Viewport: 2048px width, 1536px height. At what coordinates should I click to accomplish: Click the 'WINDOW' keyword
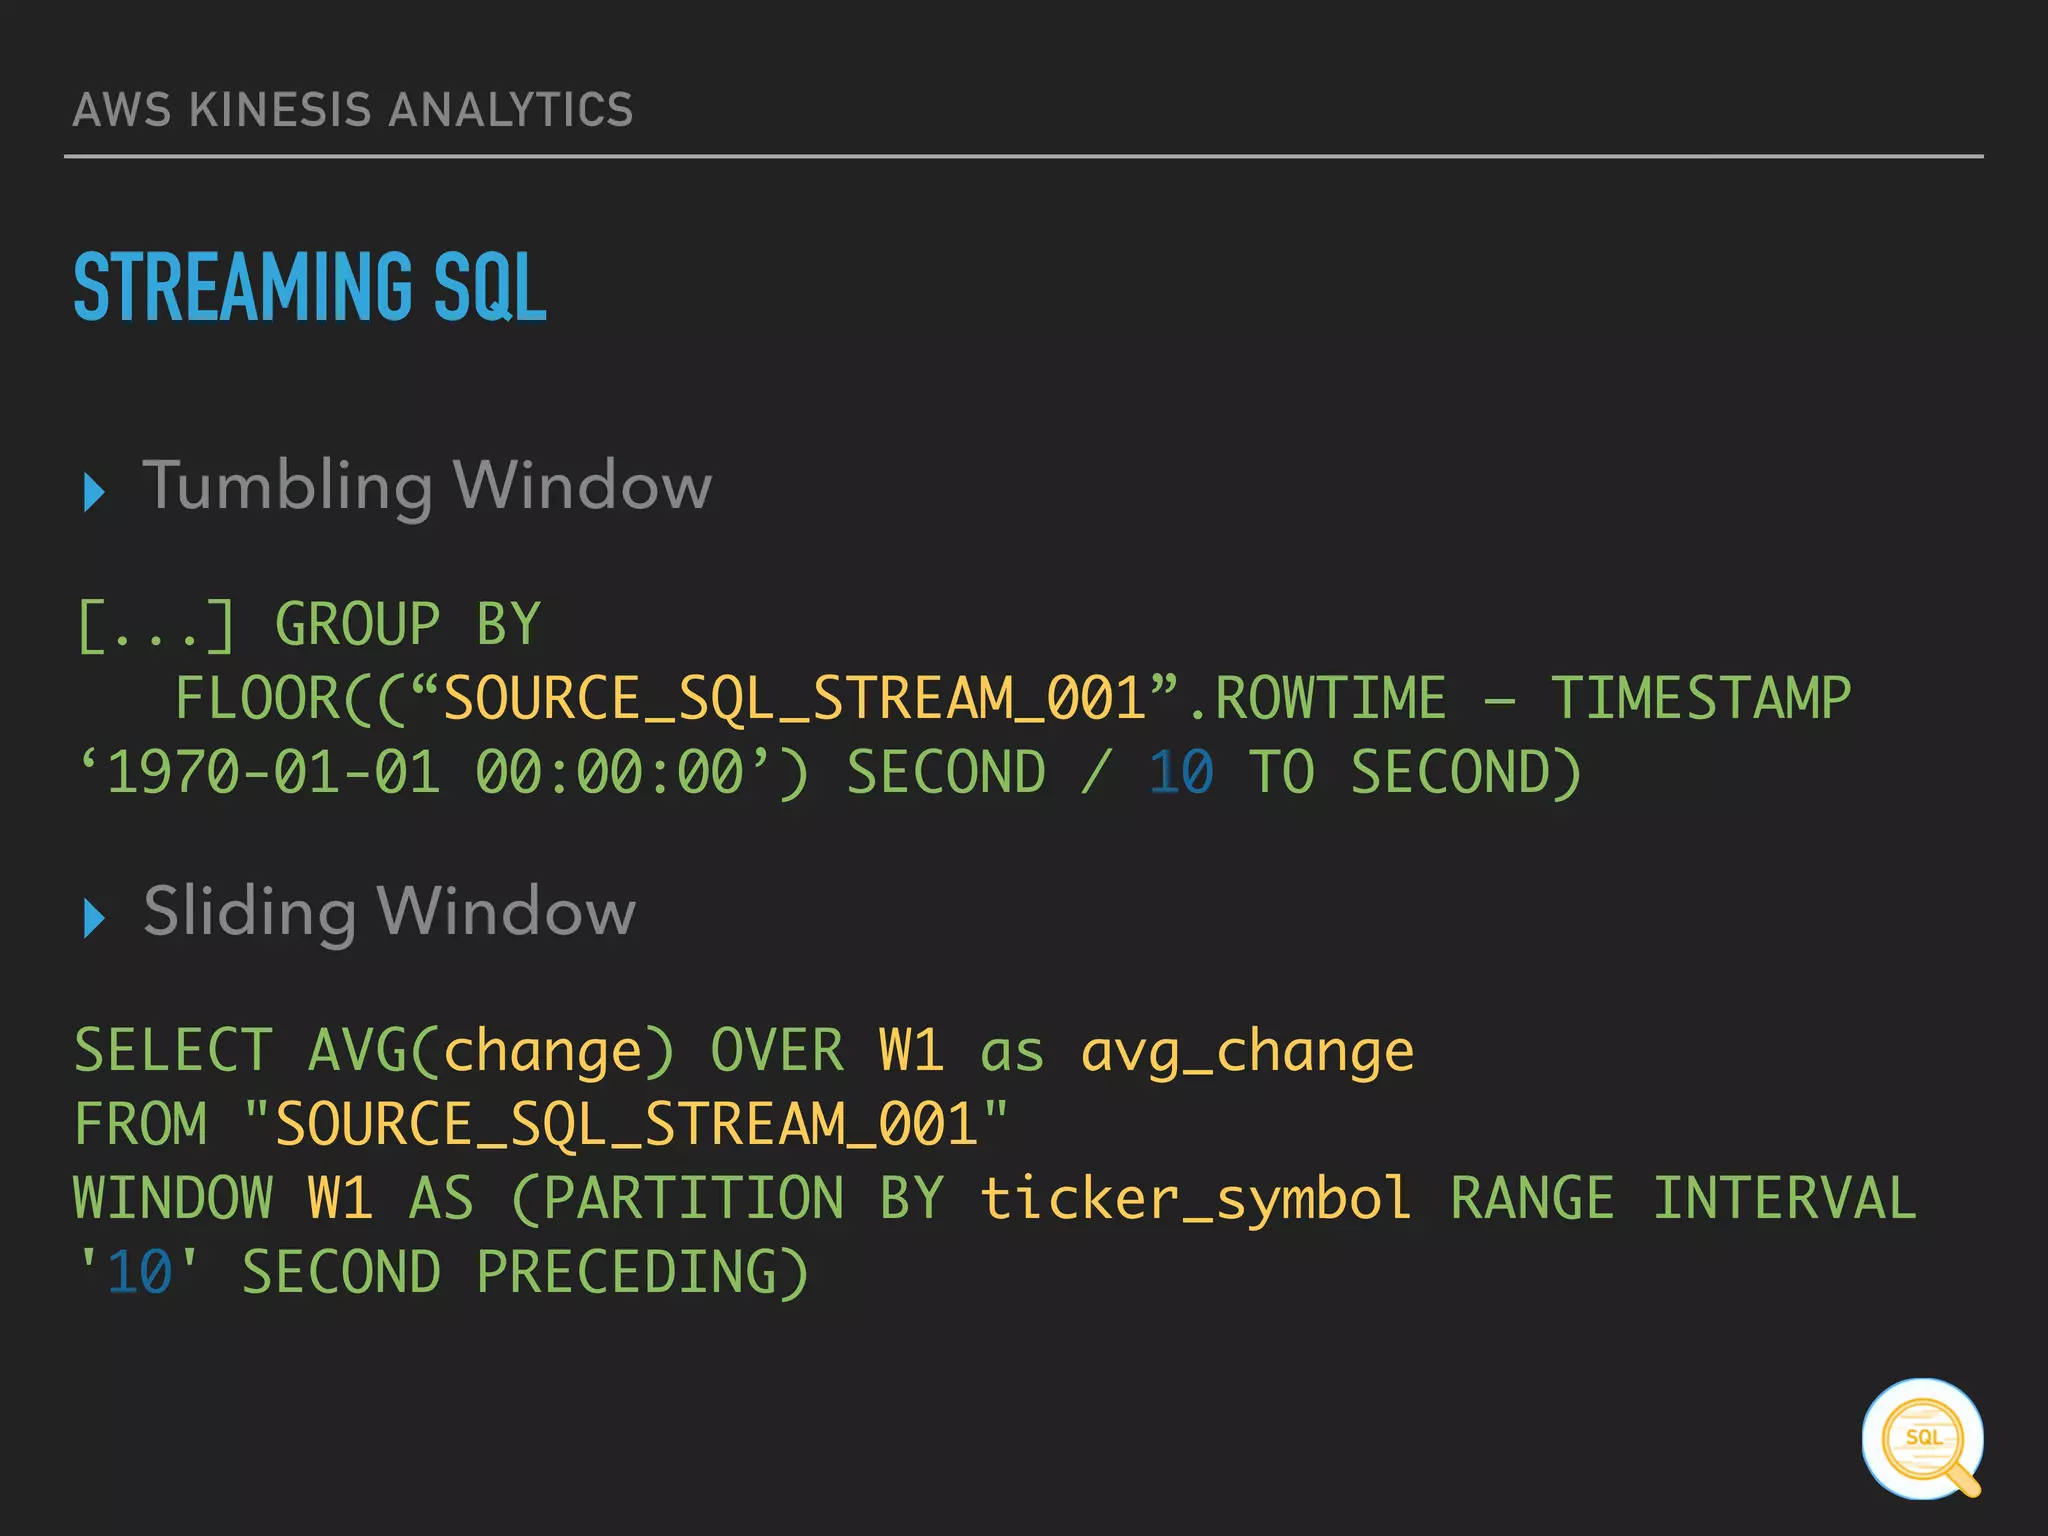point(173,1198)
